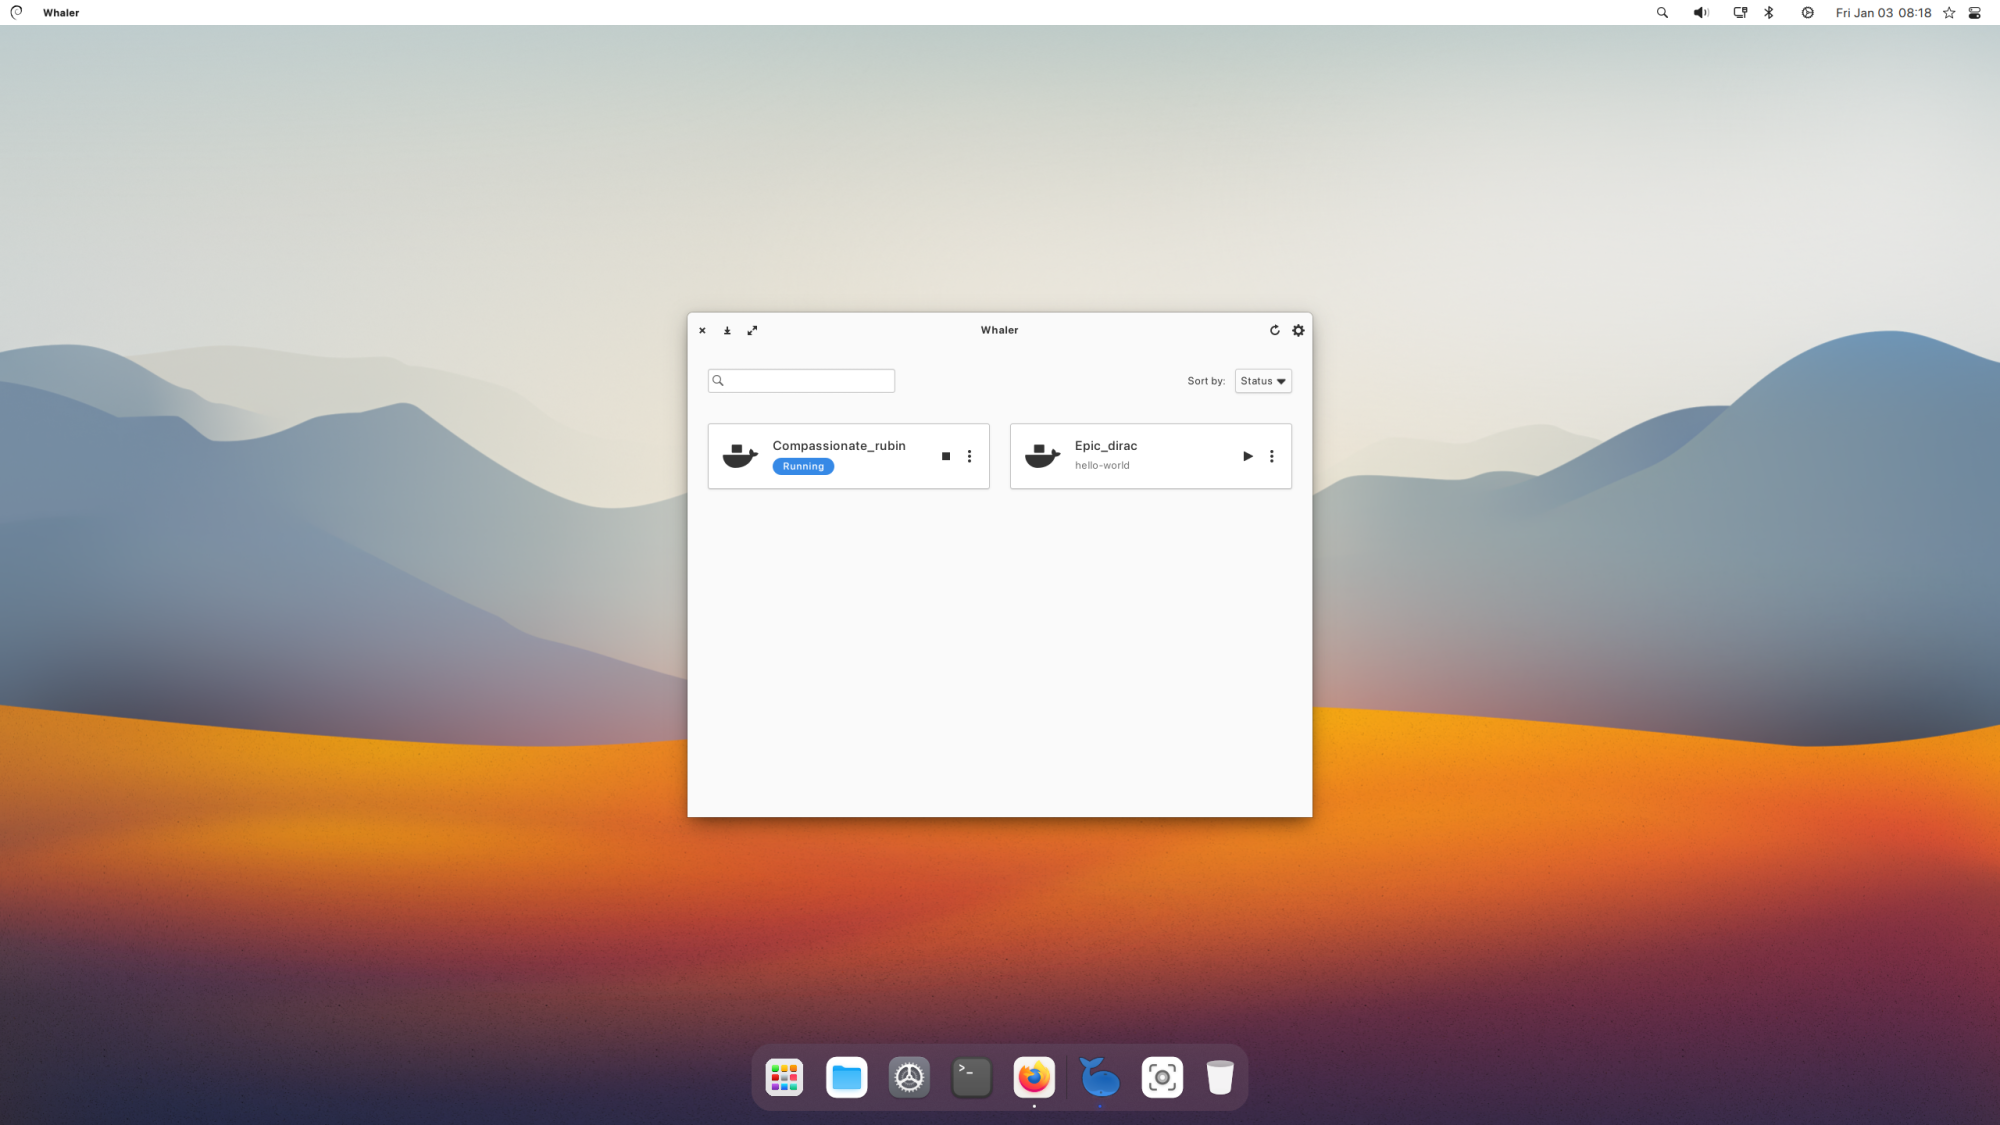
Task: Minimize Whaler with the download-arrow button
Action: 727,330
